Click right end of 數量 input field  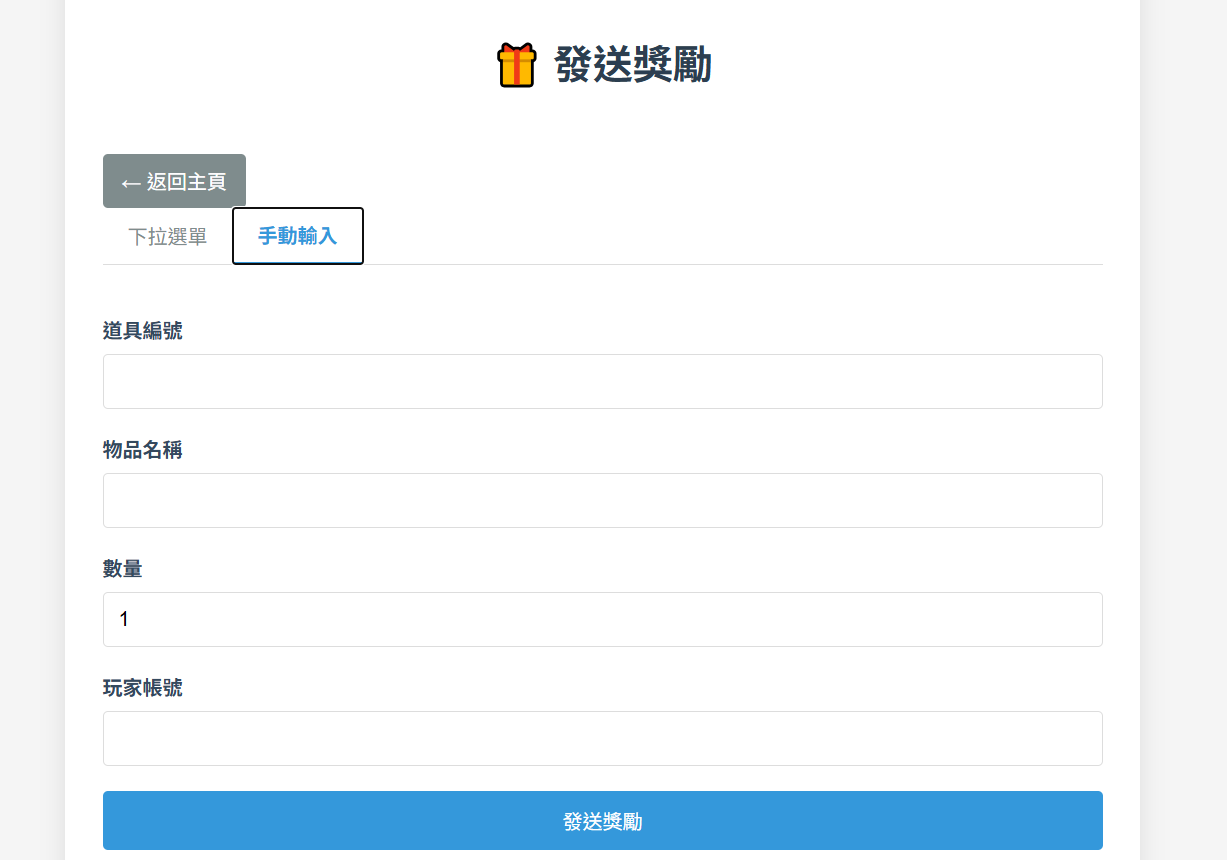(1080, 619)
